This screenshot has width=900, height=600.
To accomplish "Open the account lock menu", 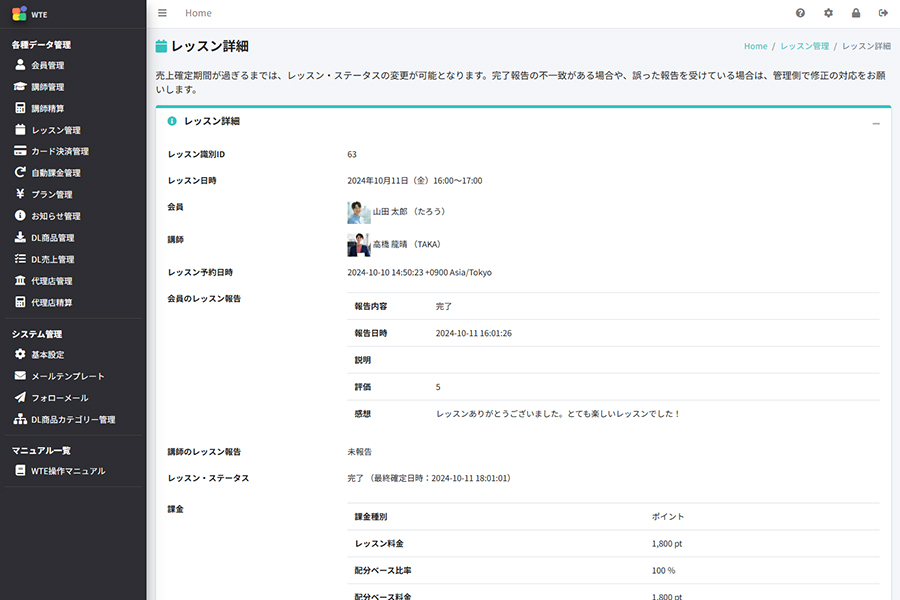I will [854, 13].
